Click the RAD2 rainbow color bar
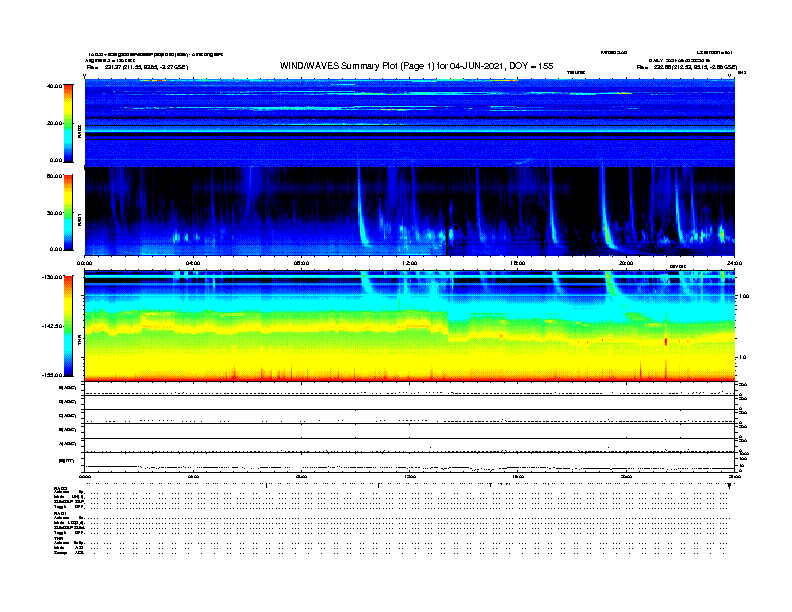 click(68, 123)
